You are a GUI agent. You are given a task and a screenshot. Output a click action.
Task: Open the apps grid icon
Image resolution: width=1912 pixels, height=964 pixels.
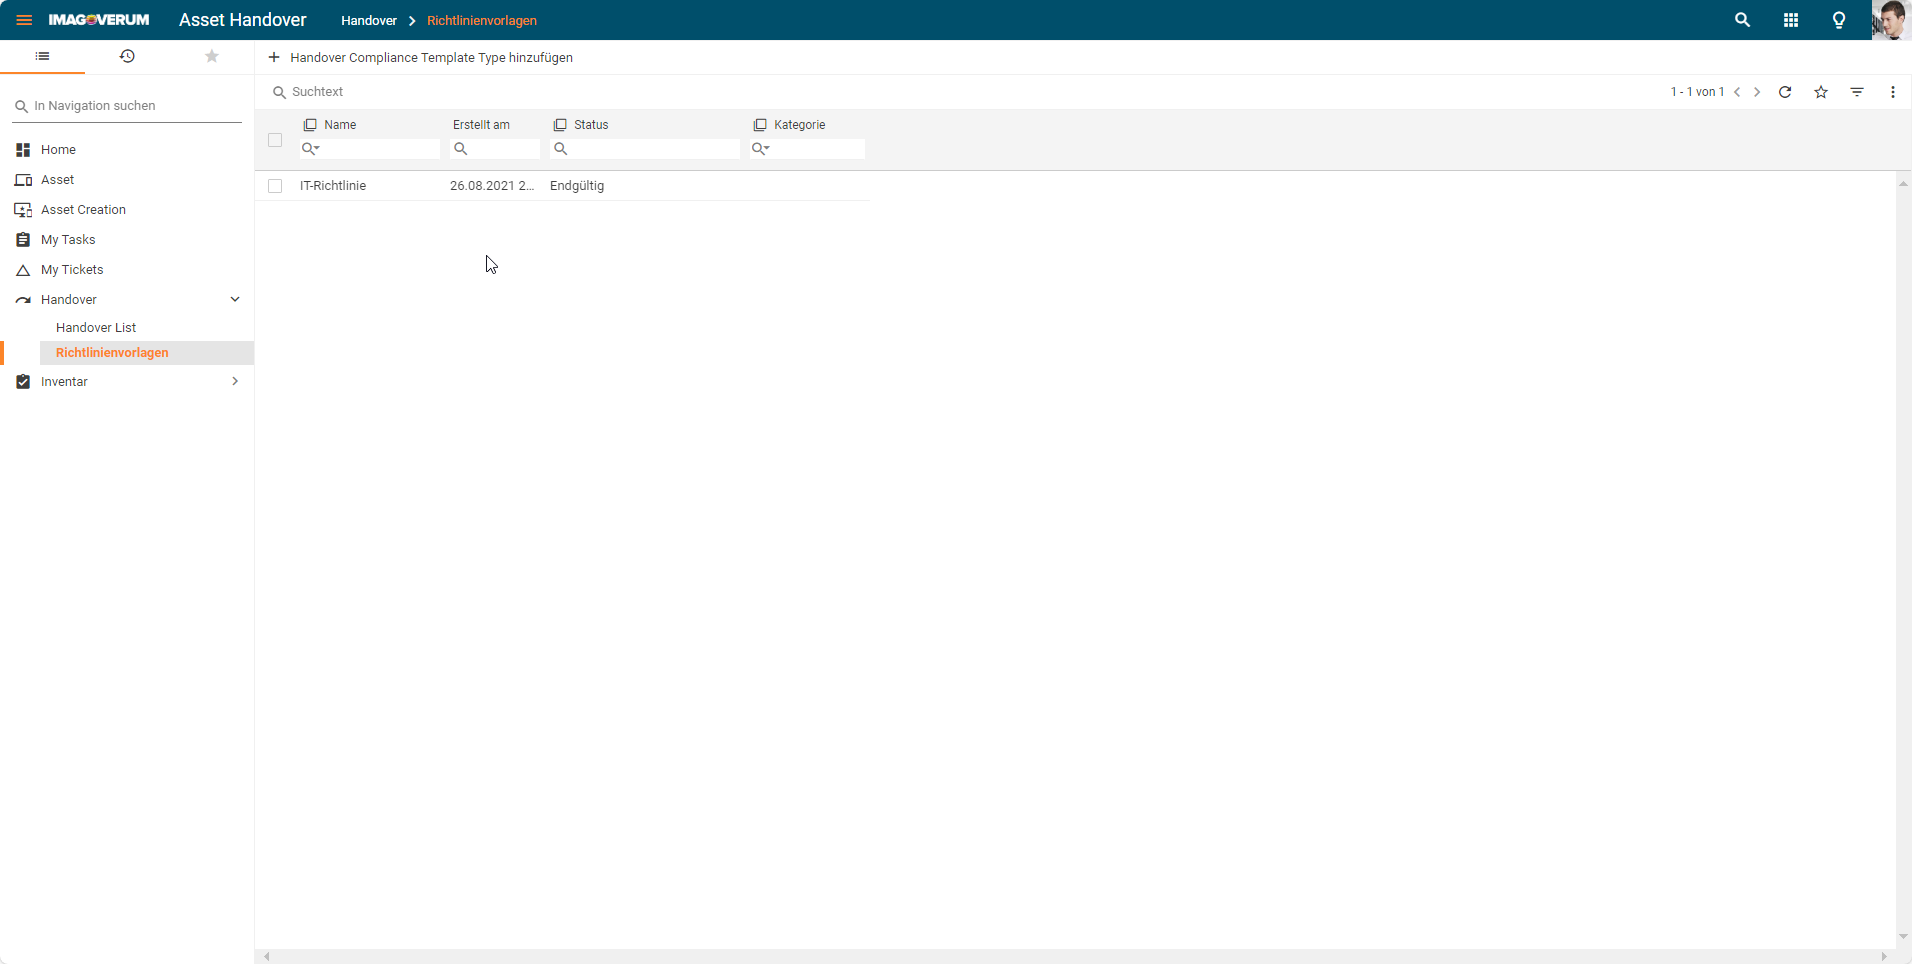point(1791,20)
